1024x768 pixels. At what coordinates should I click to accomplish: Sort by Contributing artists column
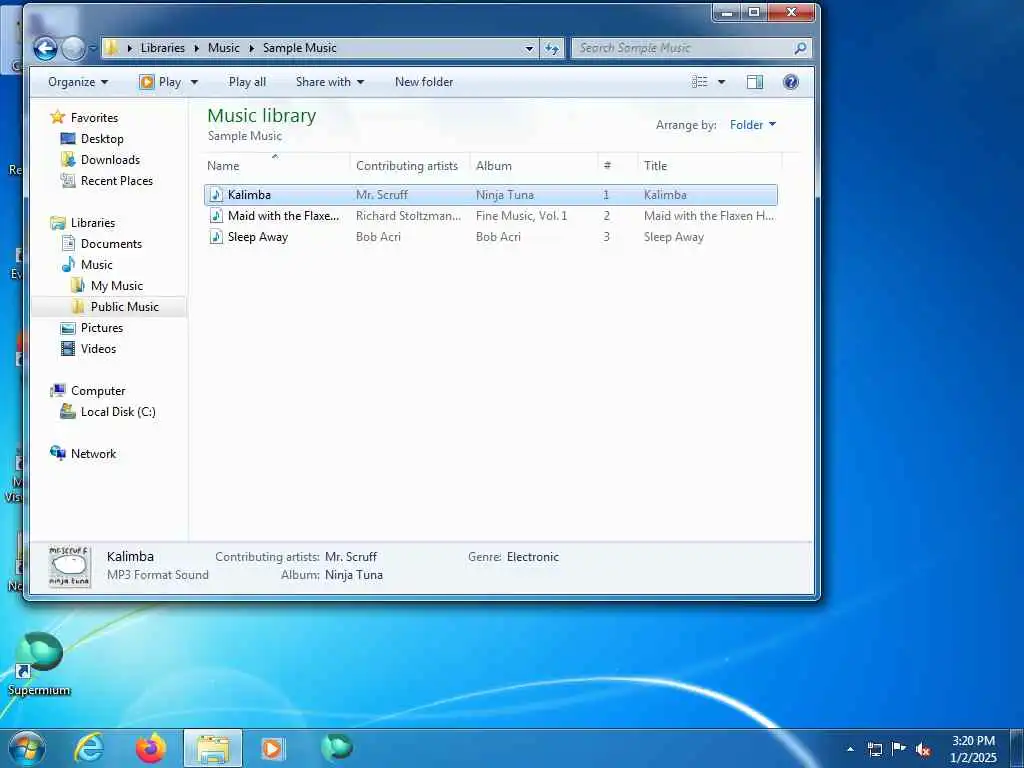(407, 166)
